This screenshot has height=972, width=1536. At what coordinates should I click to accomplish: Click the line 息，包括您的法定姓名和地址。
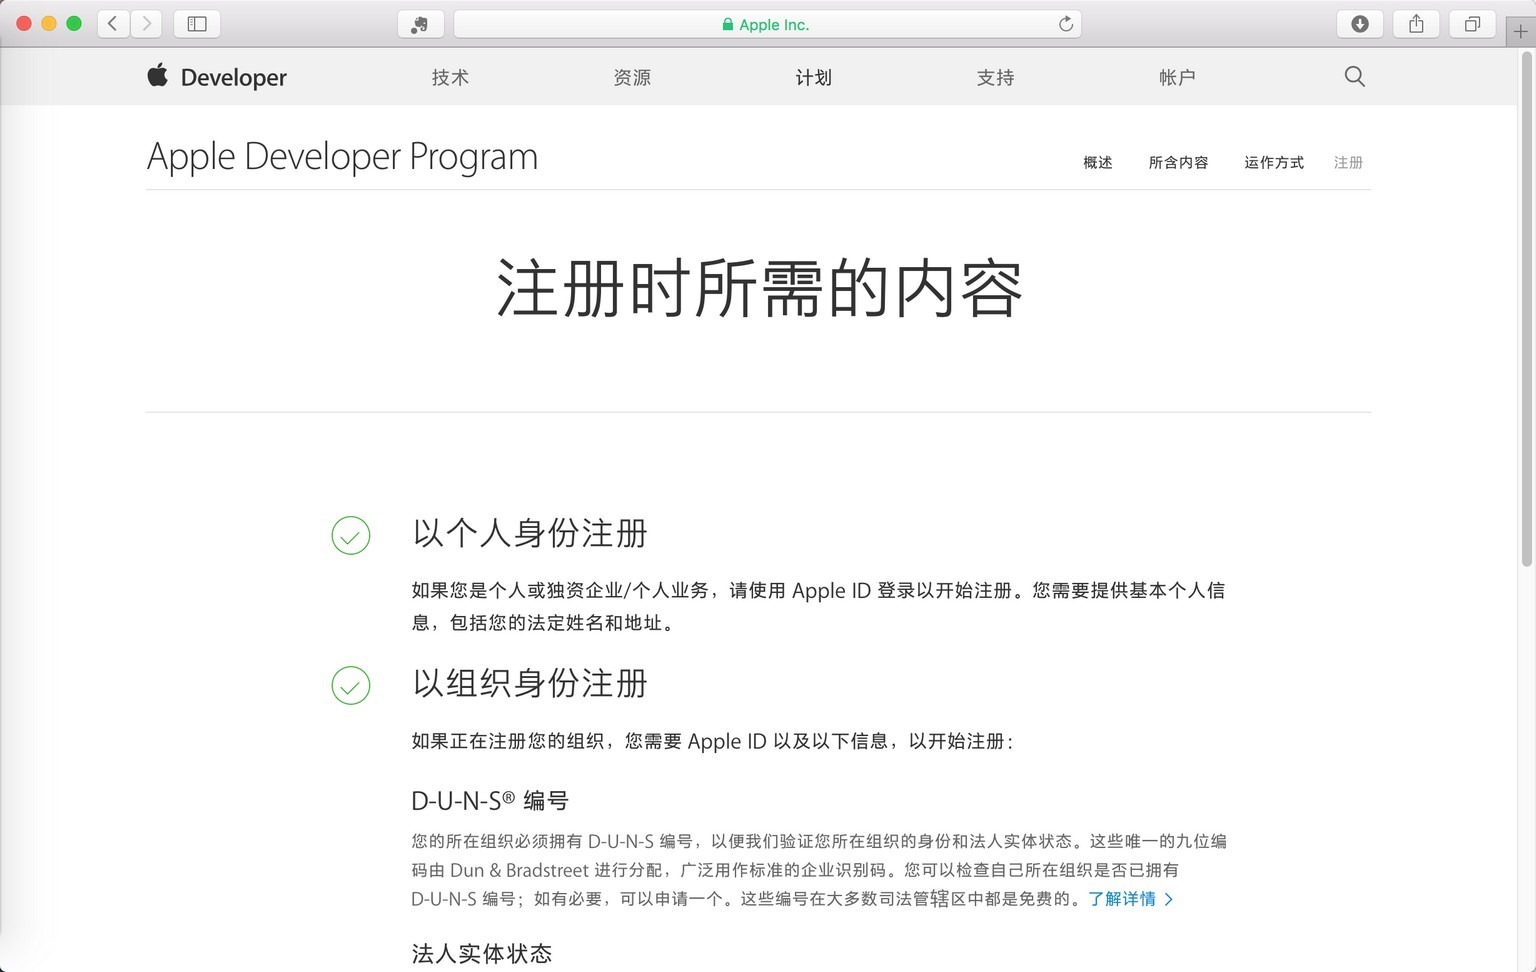pos(546,623)
